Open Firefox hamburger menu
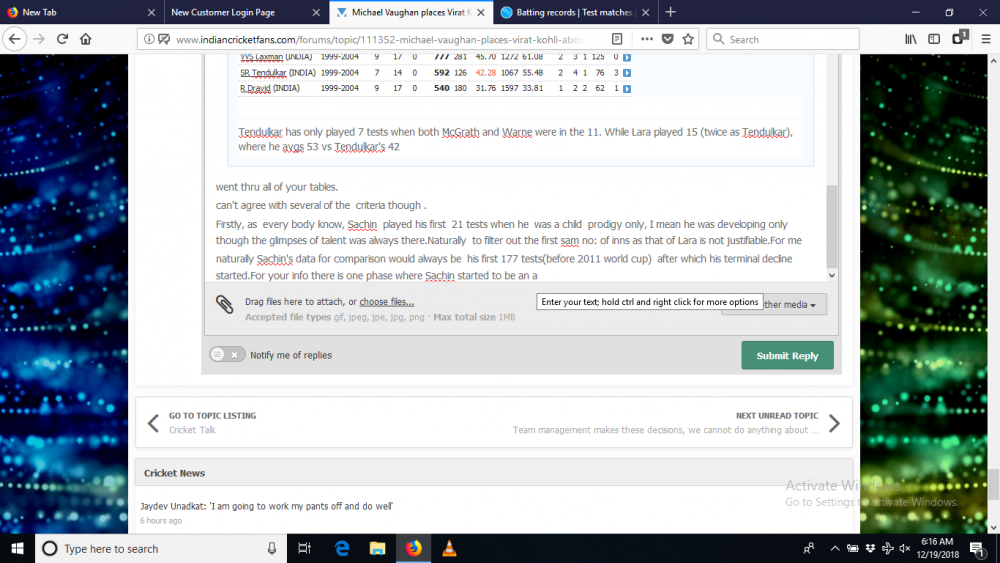Viewport: 1000px width, 563px height. pos(986,39)
